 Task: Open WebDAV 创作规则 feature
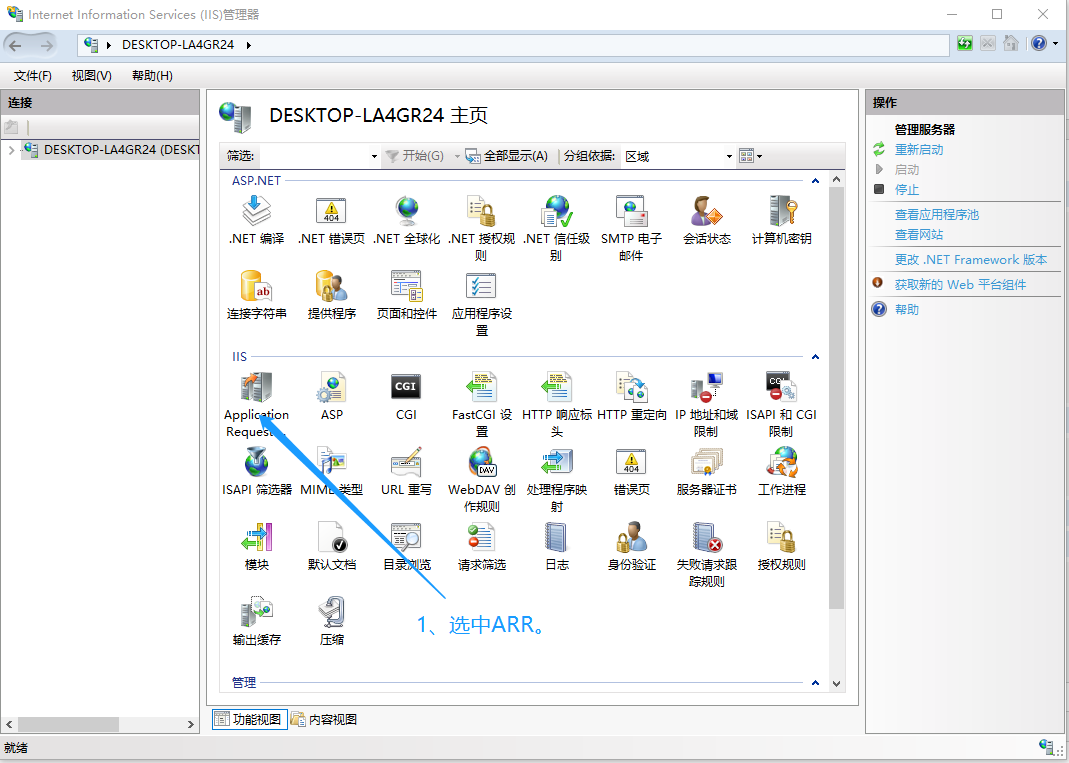481,479
